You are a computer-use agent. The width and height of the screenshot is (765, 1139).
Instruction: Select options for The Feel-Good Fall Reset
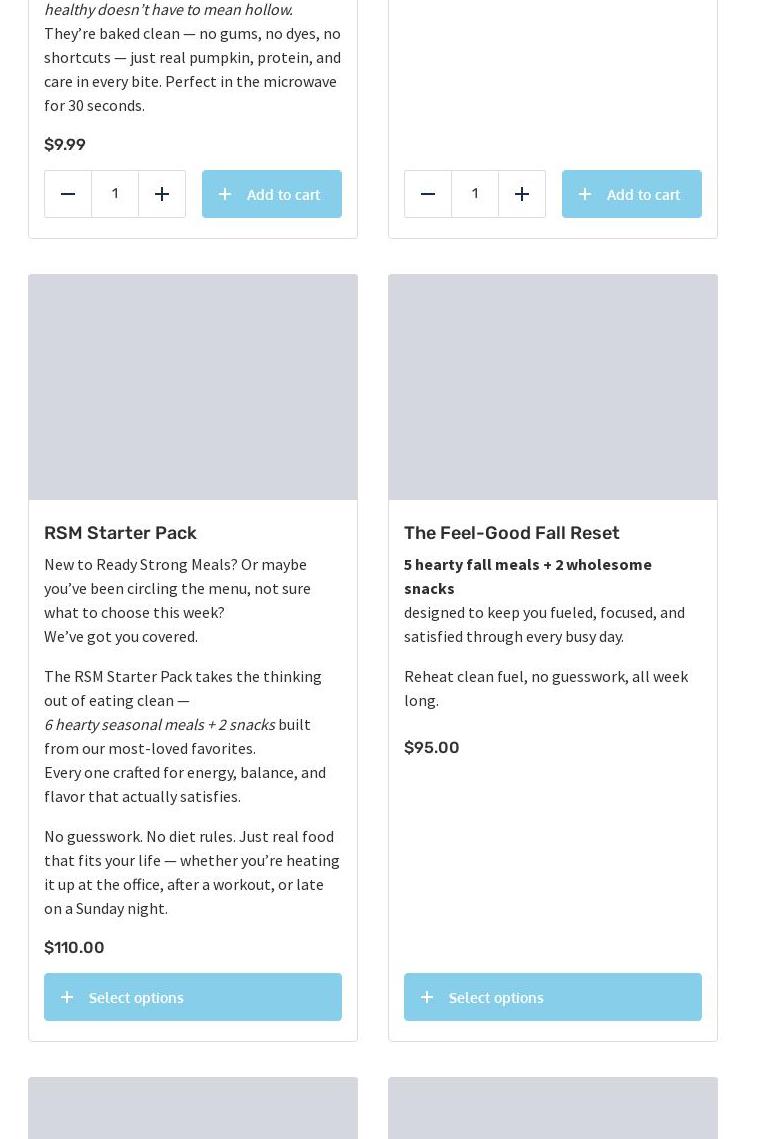pyautogui.click(x=553, y=997)
